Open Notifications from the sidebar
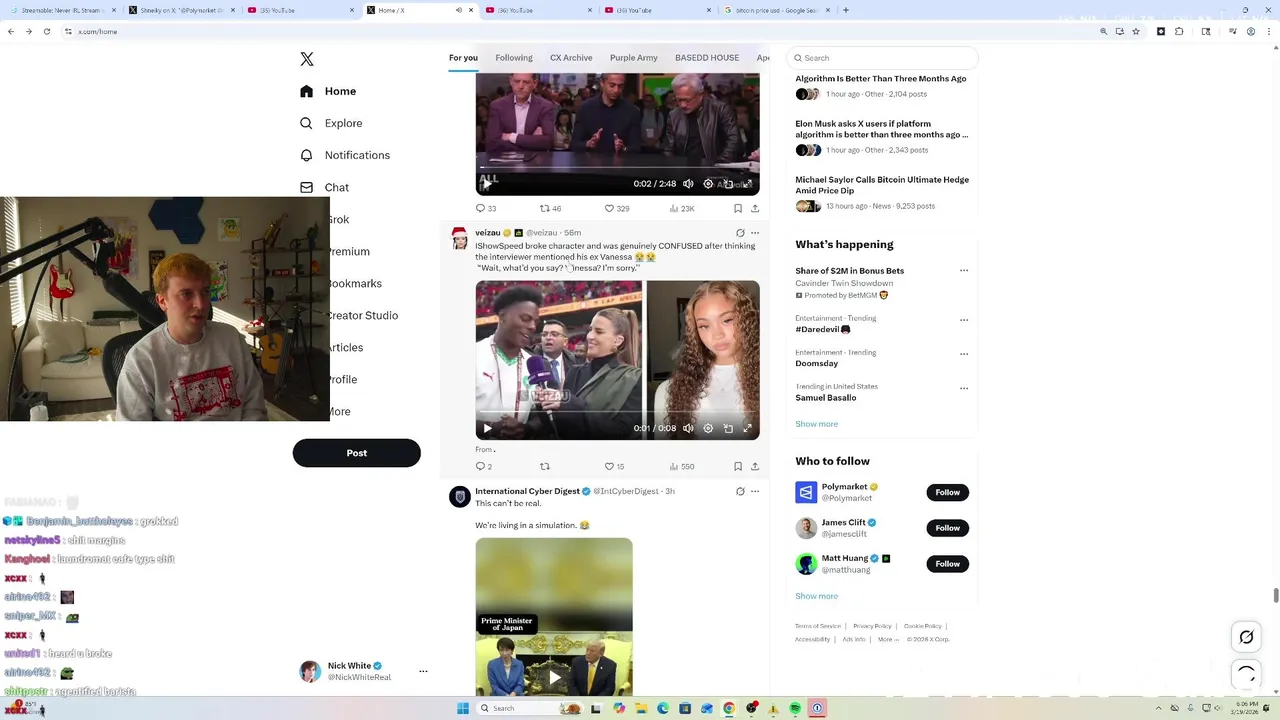The height and width of the screenshot is (720, 1280). [x=345, y=155]
